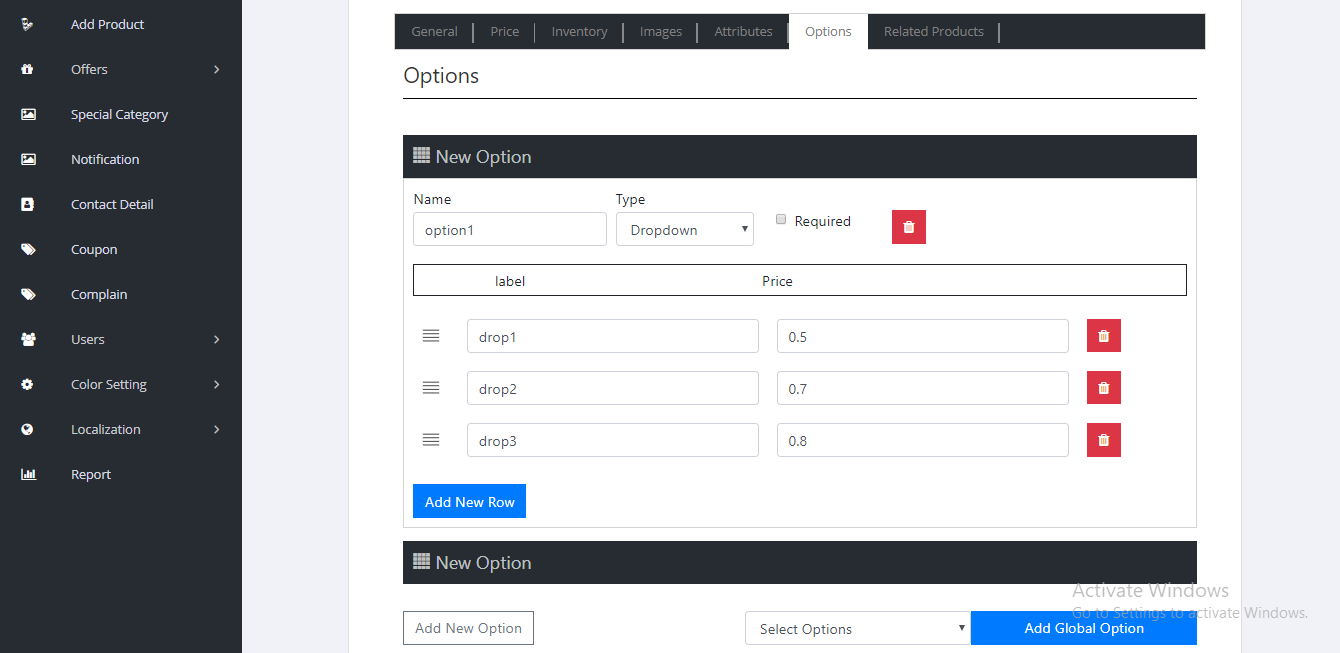
Task: Click the Add Global Option button
Action: tap(1083, 628)
